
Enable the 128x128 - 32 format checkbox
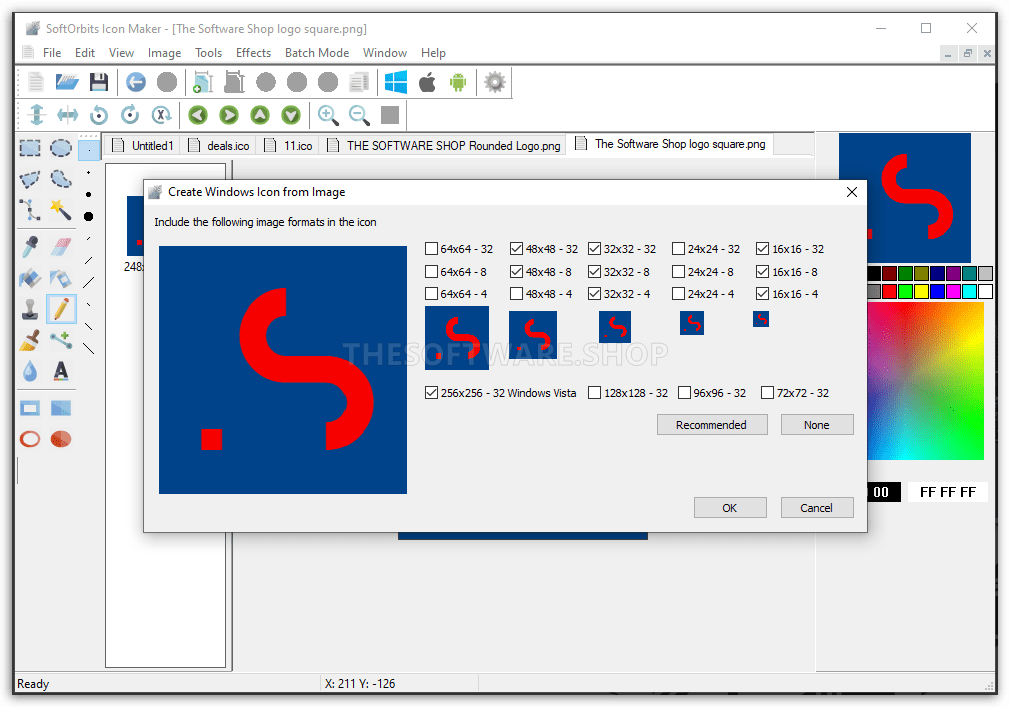tap(595, 393)
